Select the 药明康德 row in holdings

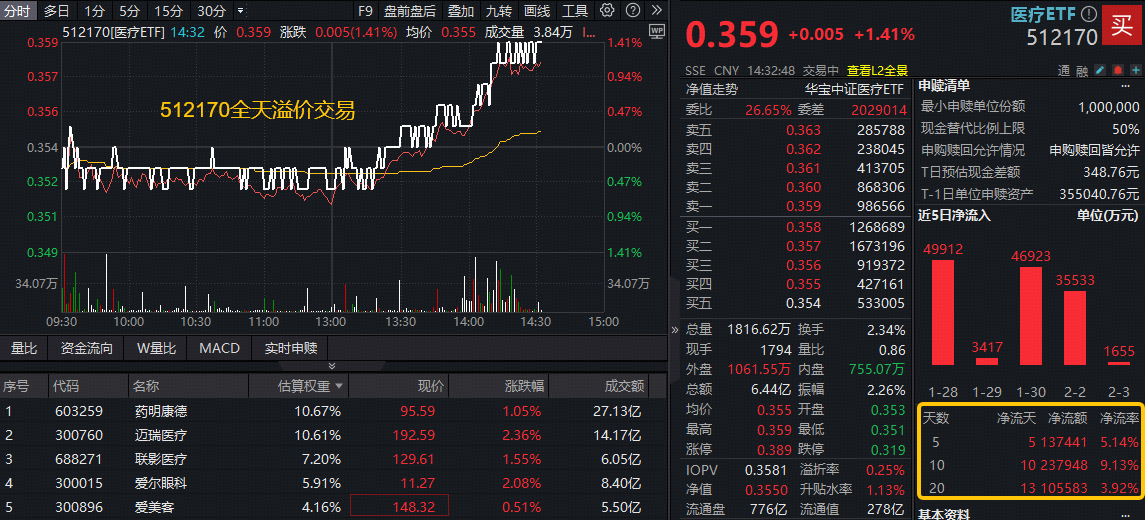pyautogui.click(x=160, y=411)
